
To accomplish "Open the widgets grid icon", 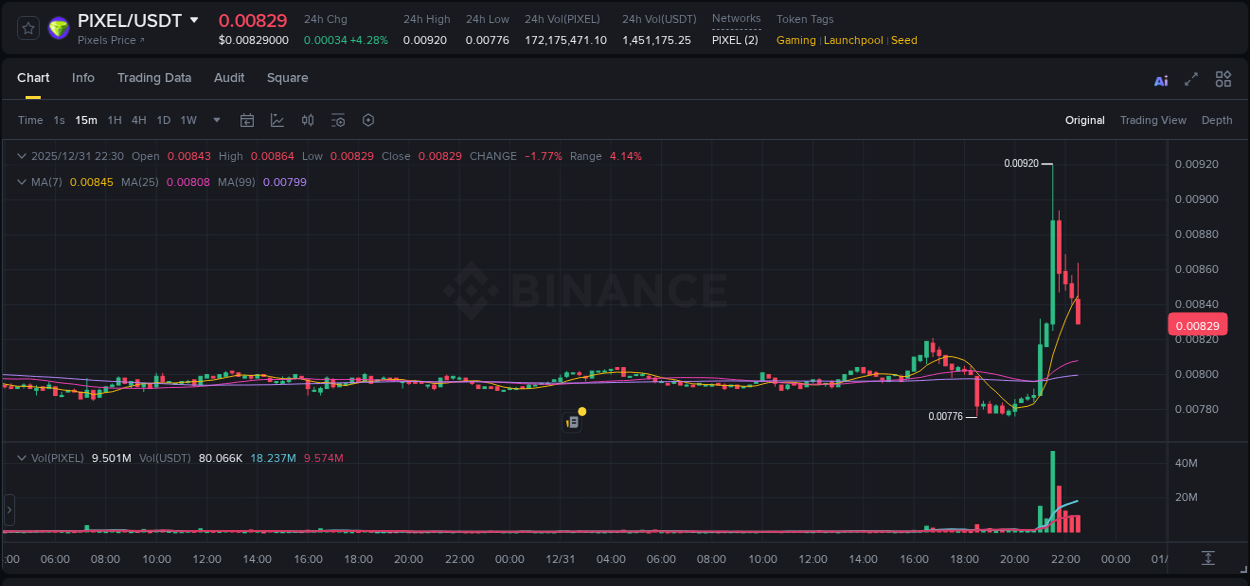I will pyautogui.click(x=1223, y=78).
